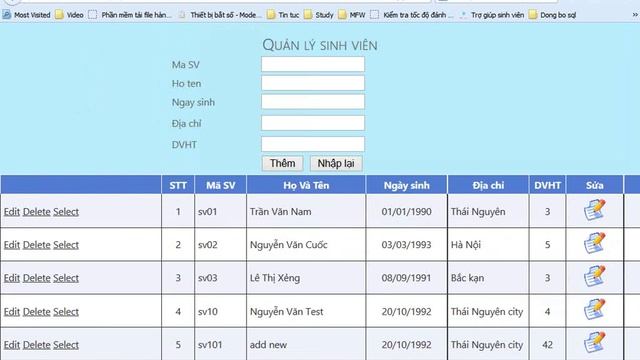Click edit icon in sv101 row
This screenshot has width=640, height=360.
[595, 343]
